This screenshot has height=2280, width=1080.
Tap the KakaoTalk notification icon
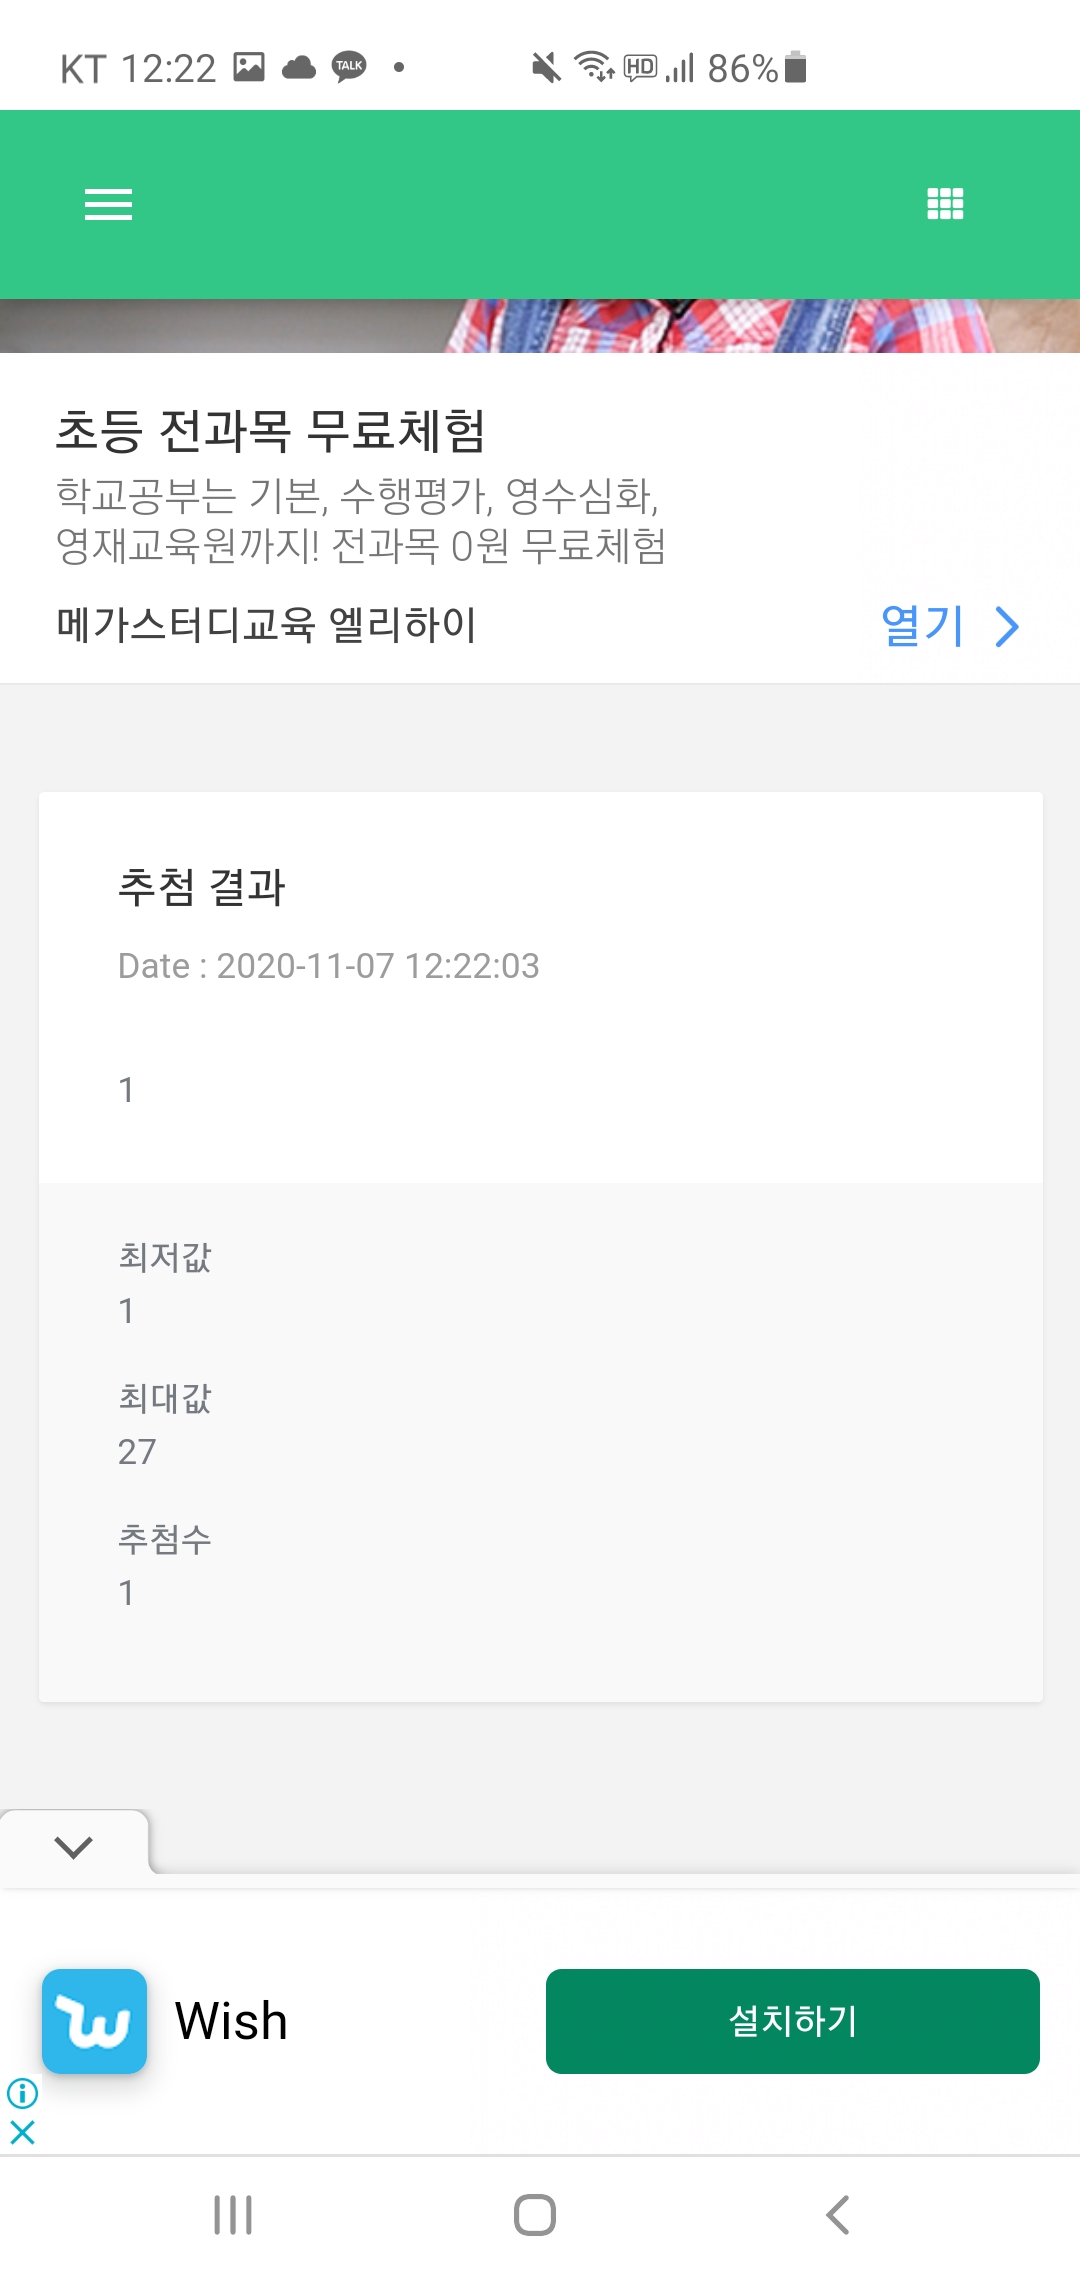click(x=349, y=67)
